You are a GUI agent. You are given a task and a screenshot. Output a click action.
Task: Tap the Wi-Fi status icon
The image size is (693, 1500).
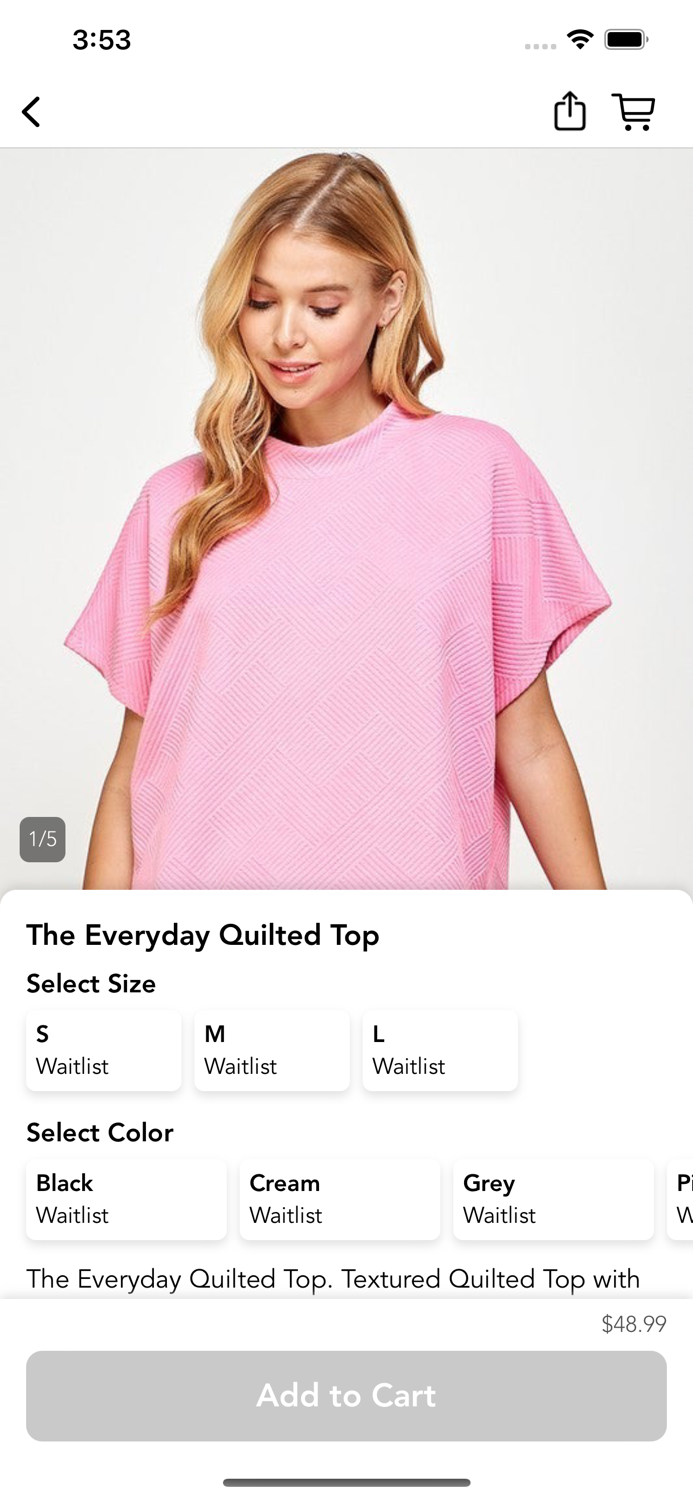click(580, 40)
